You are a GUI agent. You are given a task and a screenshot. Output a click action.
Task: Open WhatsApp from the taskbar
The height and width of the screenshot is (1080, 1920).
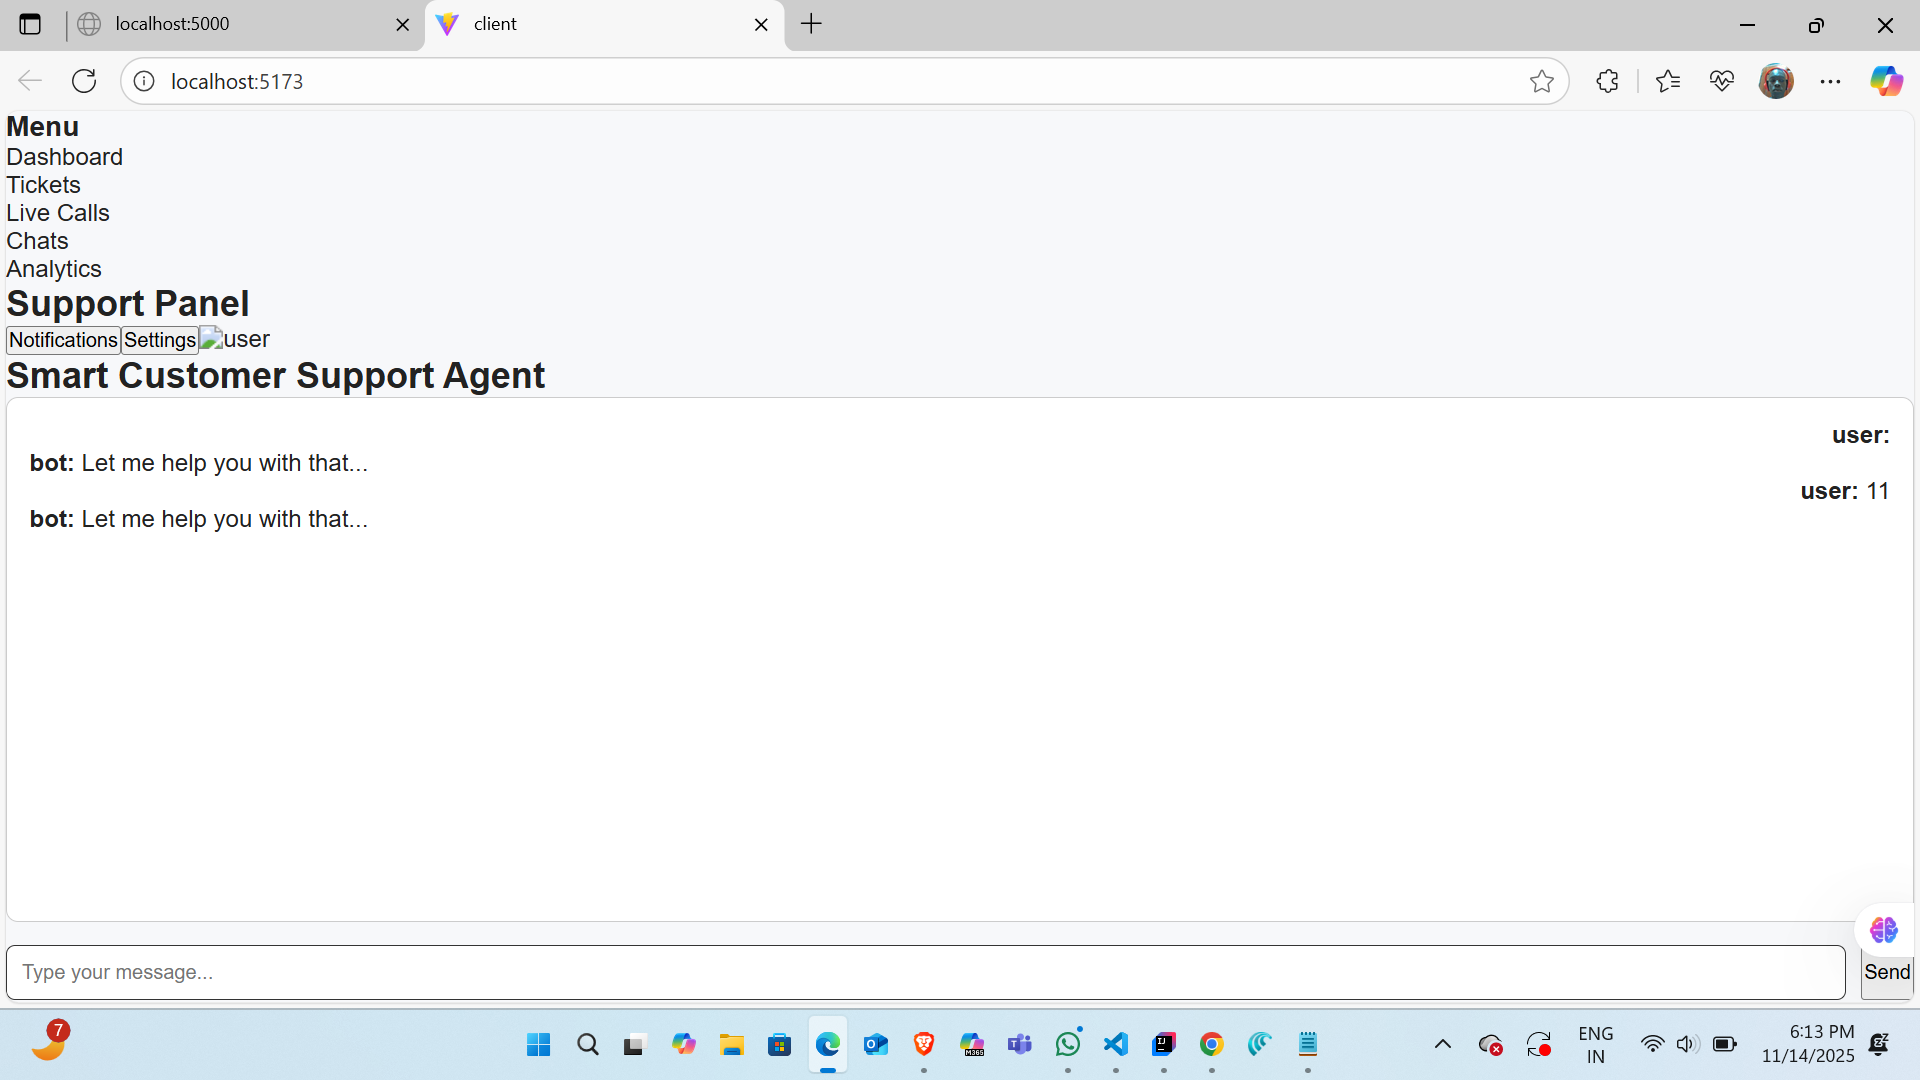(x=1068, y=1043)
